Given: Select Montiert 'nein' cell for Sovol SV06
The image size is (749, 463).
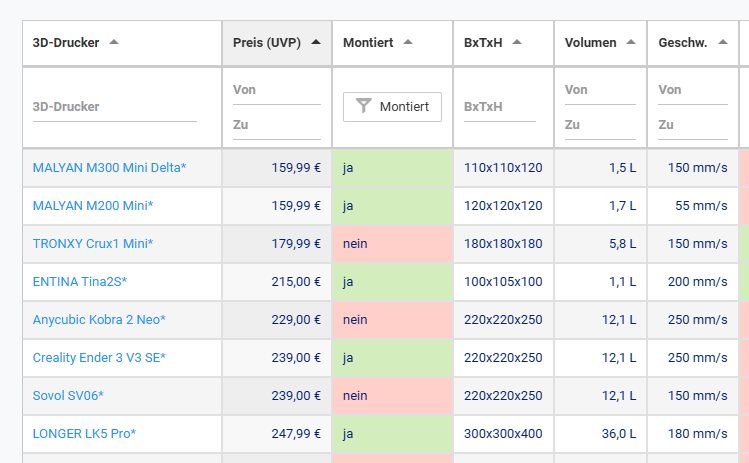Looking at the screenshot, I should [x=393, y=396].
